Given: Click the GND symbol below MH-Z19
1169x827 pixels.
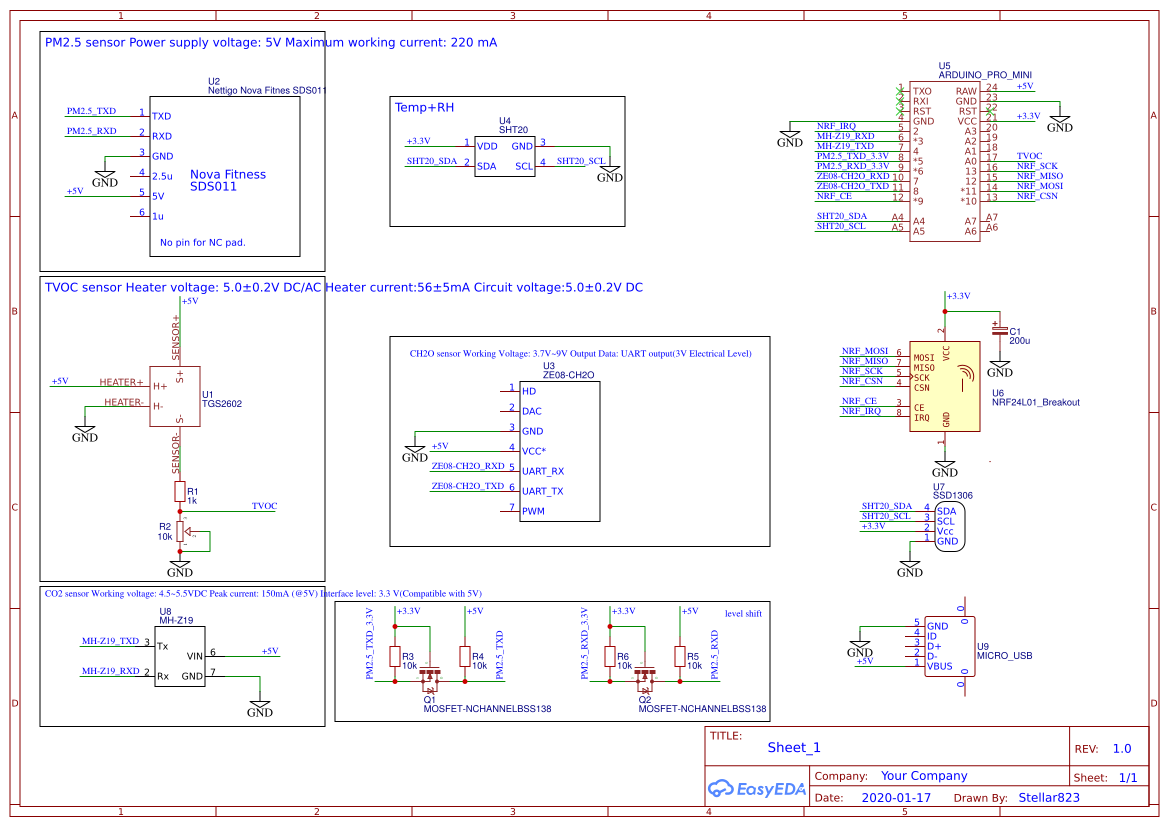Looking at the screenshot, I should pyautogui.click(x=259, y=708).
